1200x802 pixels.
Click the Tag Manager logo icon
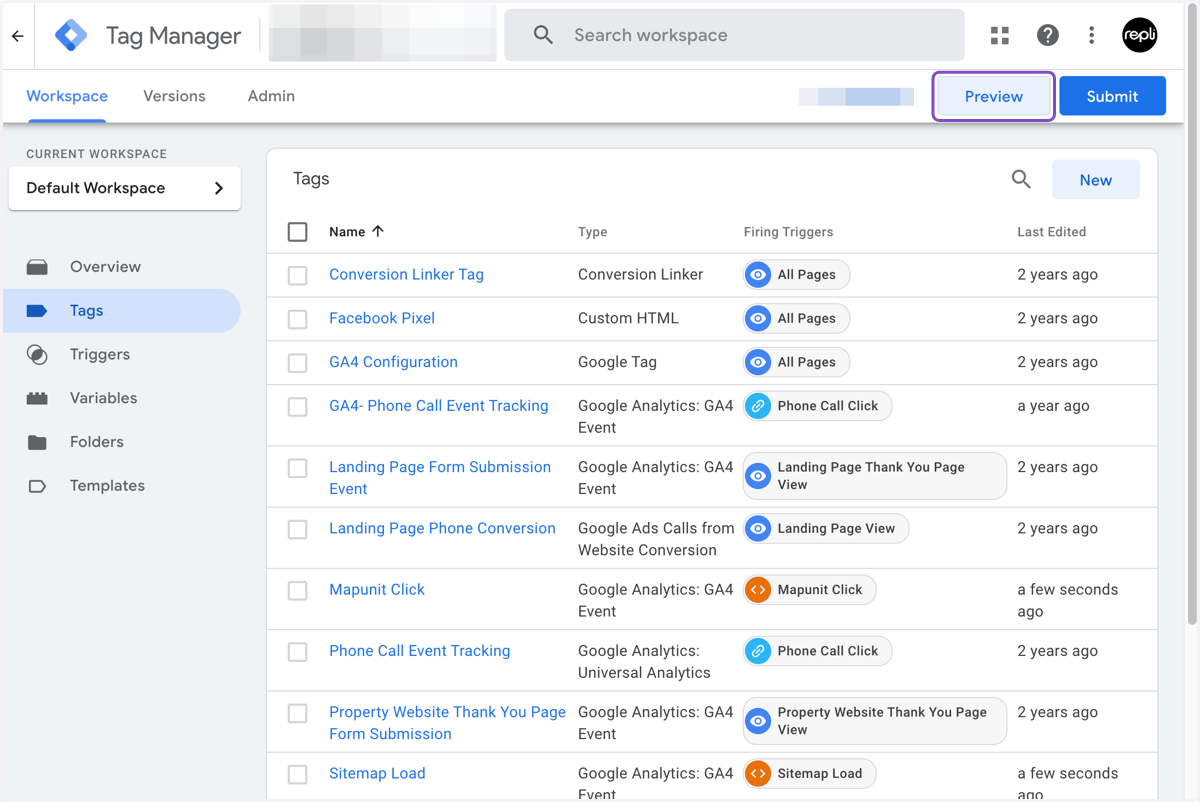tap(71, 36)
